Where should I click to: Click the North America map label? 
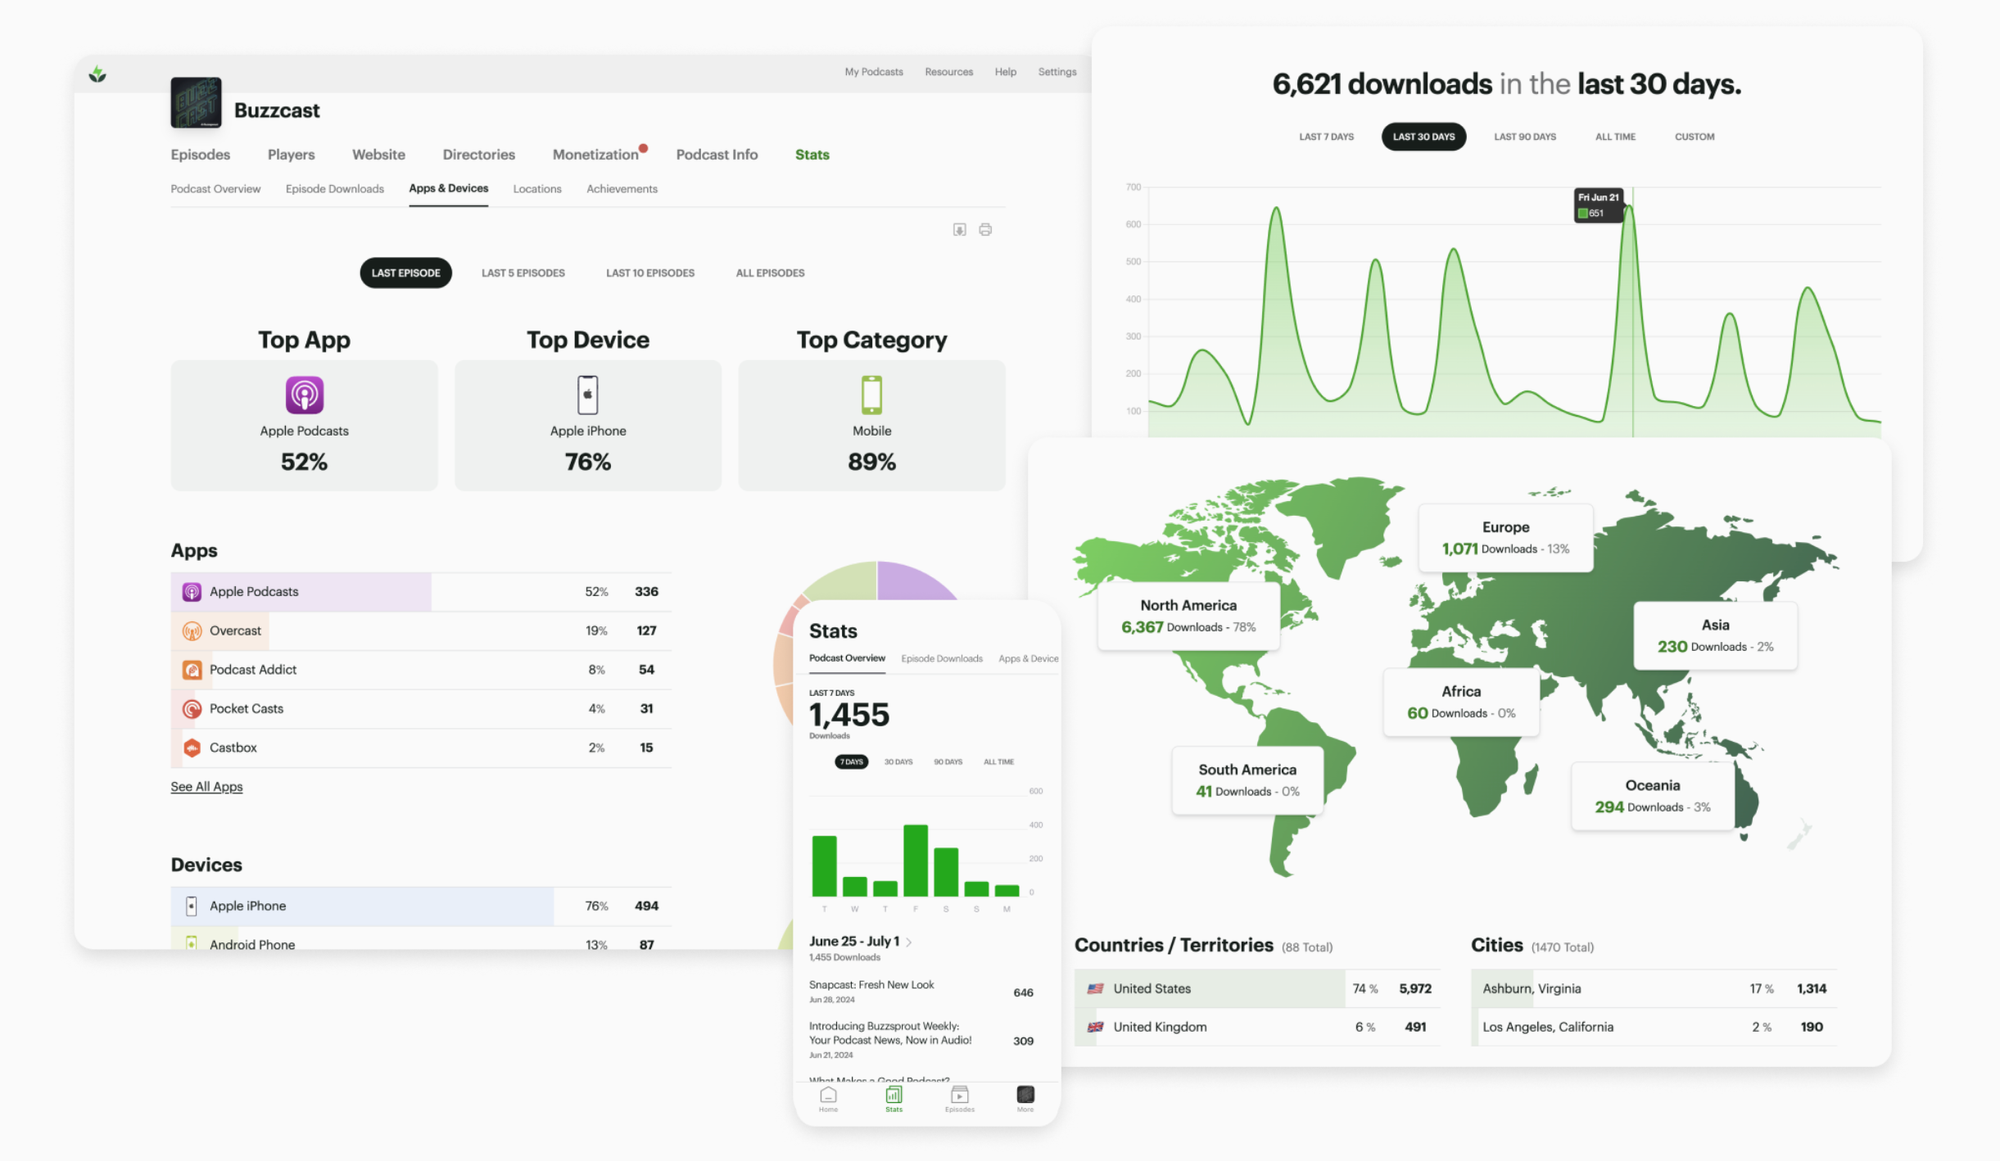[1188, 616]
